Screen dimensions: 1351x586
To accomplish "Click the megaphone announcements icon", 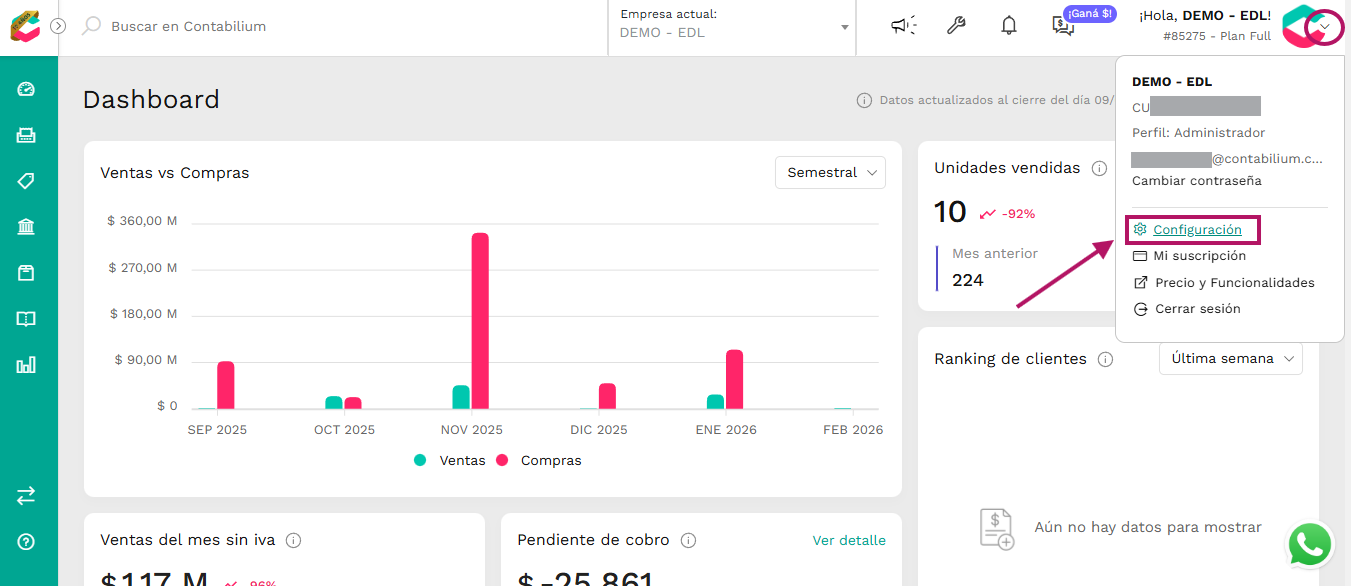I will tap(903, 26).
